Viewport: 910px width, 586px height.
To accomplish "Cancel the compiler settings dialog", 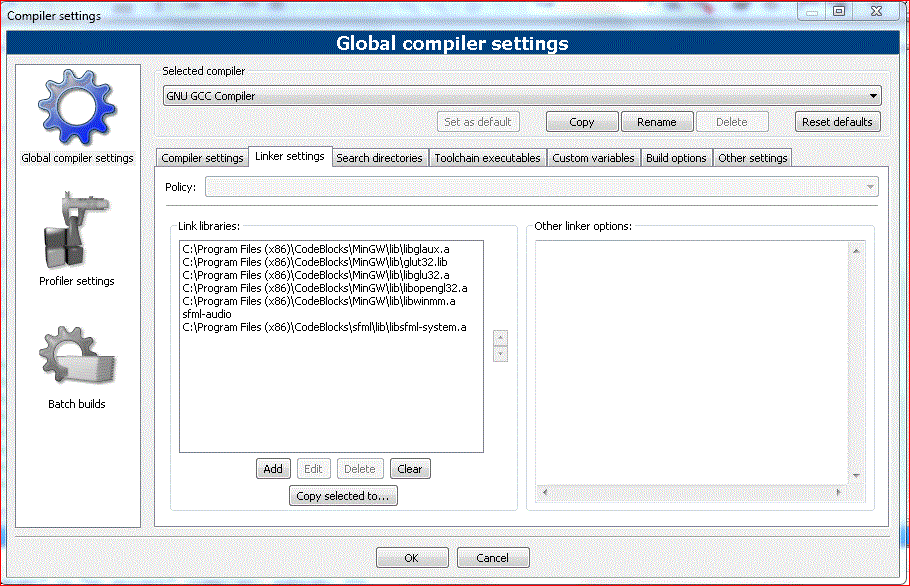I will (493, 558).
